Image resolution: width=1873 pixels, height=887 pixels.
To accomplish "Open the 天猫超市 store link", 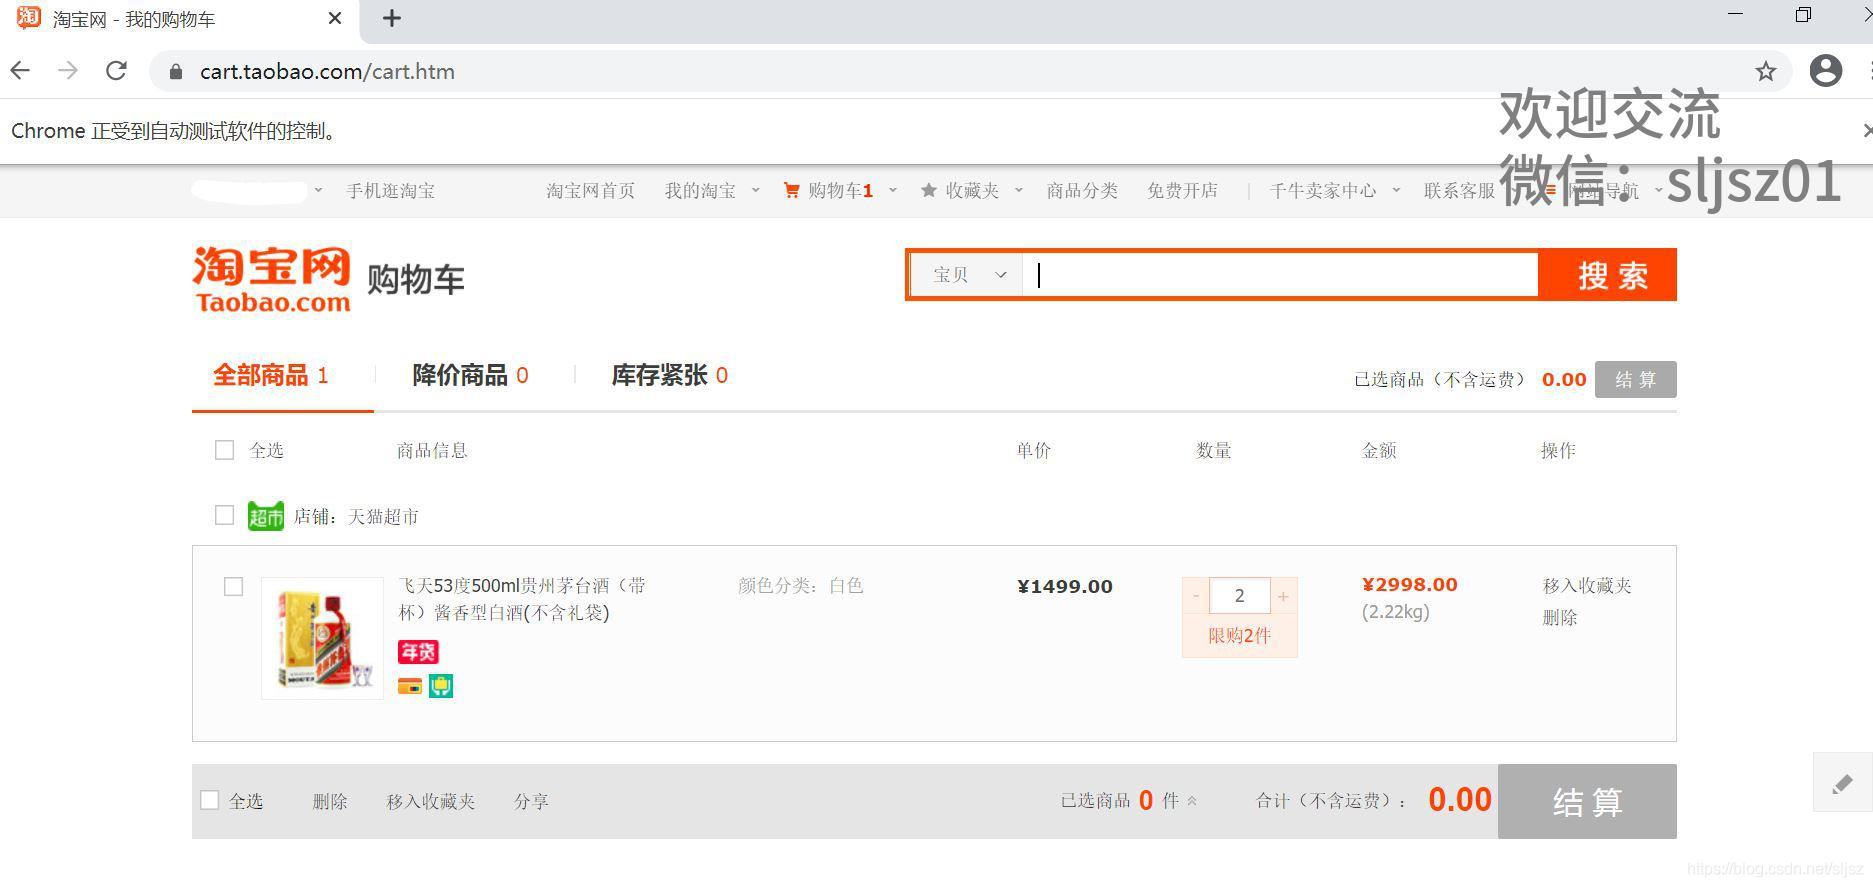I will (382, 516).
